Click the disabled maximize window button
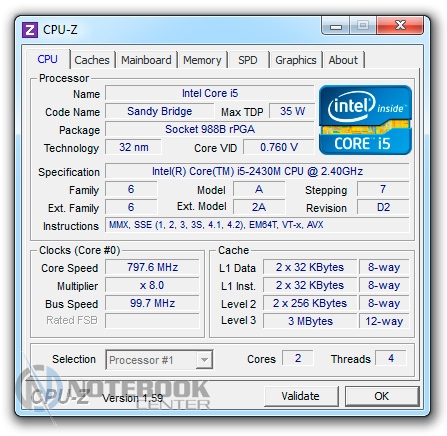 pos(363,25)
